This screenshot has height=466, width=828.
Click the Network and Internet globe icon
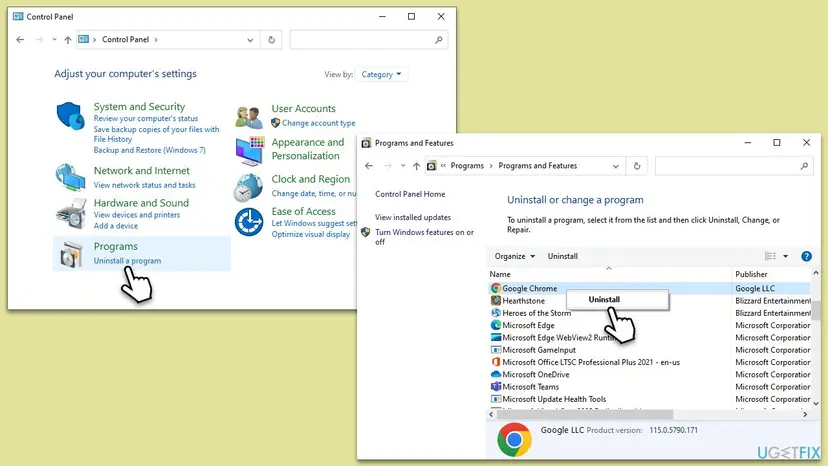70,178
